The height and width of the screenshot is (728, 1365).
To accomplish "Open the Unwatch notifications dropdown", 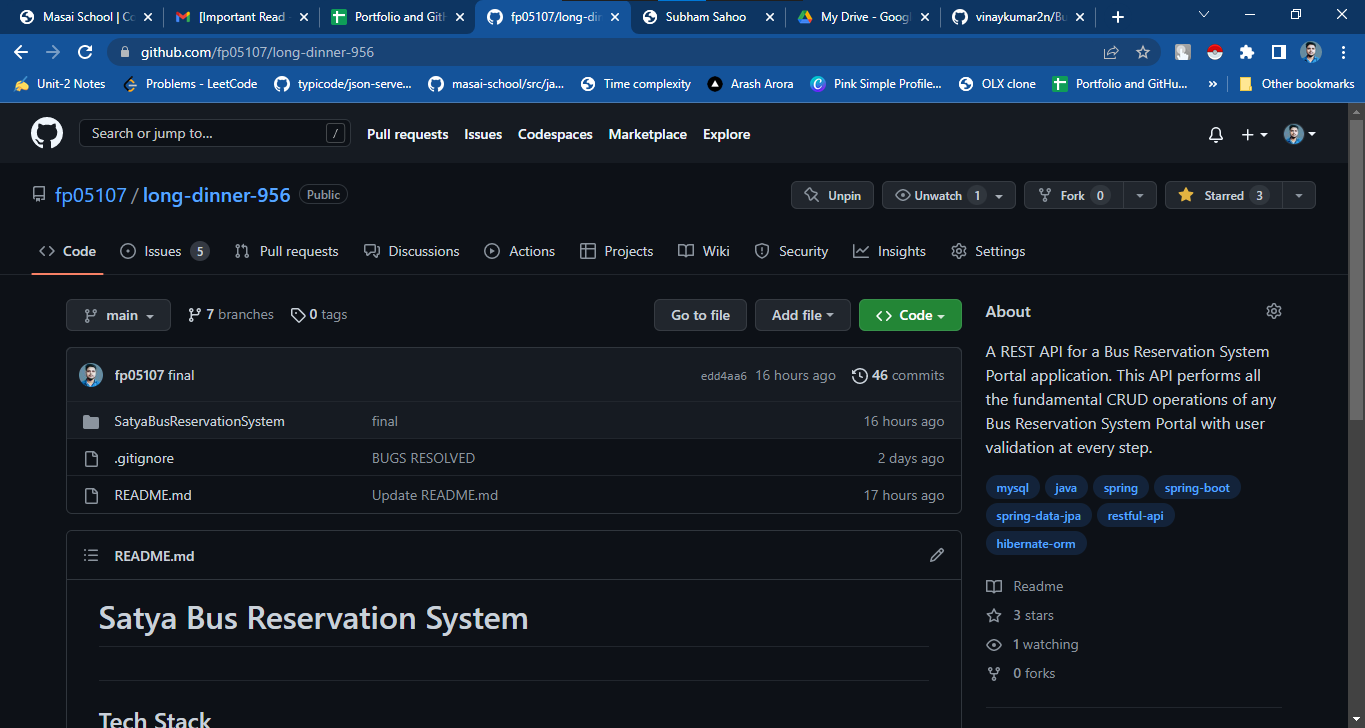I will pos(948,195).
